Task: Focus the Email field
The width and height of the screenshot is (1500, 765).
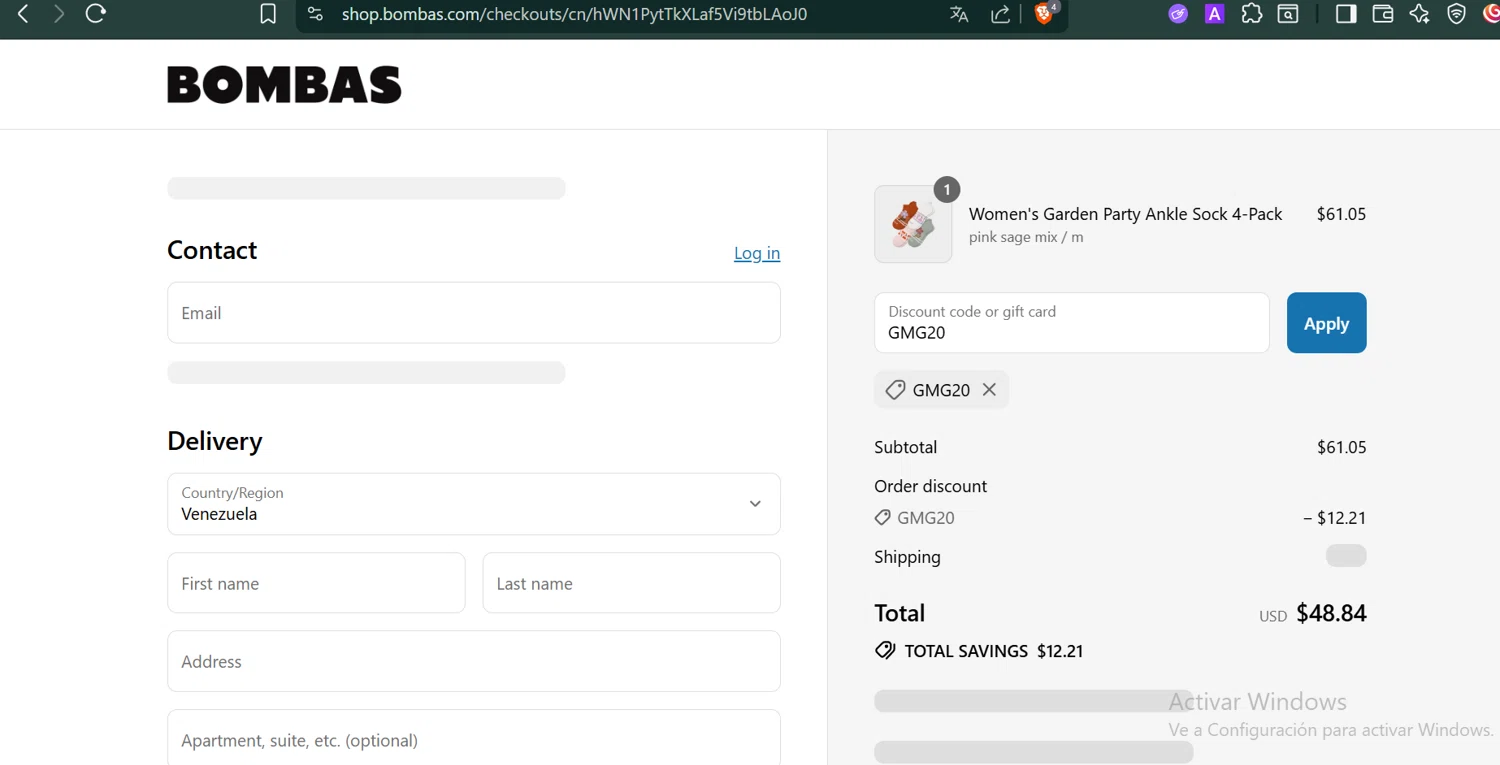Action: tap(474, 313)
